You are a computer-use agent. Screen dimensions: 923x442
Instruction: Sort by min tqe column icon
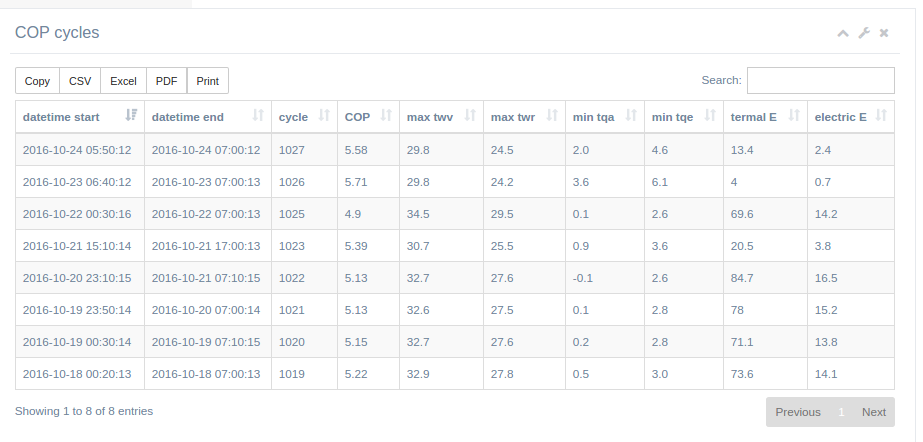710,115
